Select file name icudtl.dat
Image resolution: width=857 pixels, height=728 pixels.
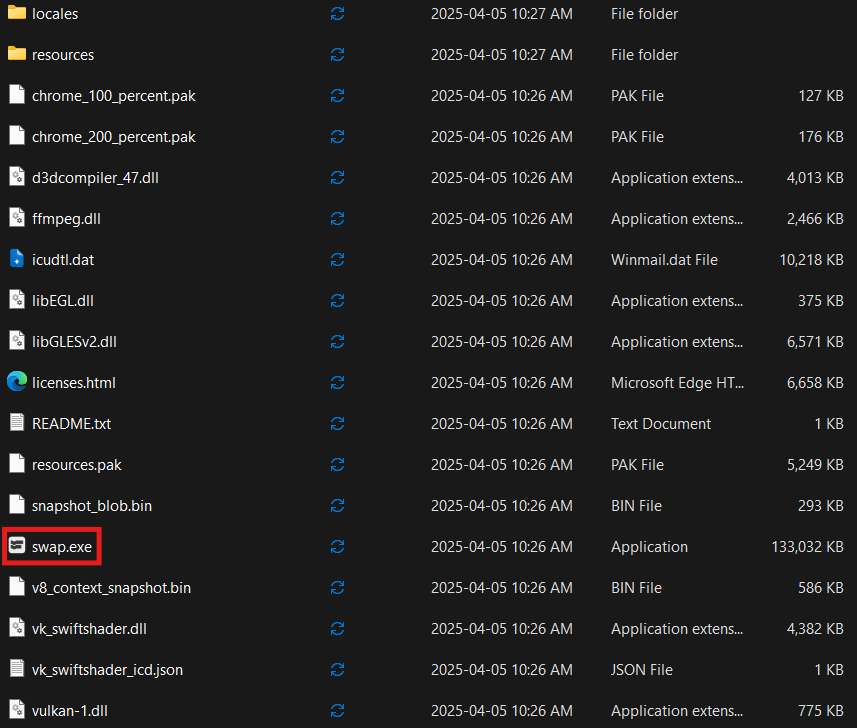point(63,260)
